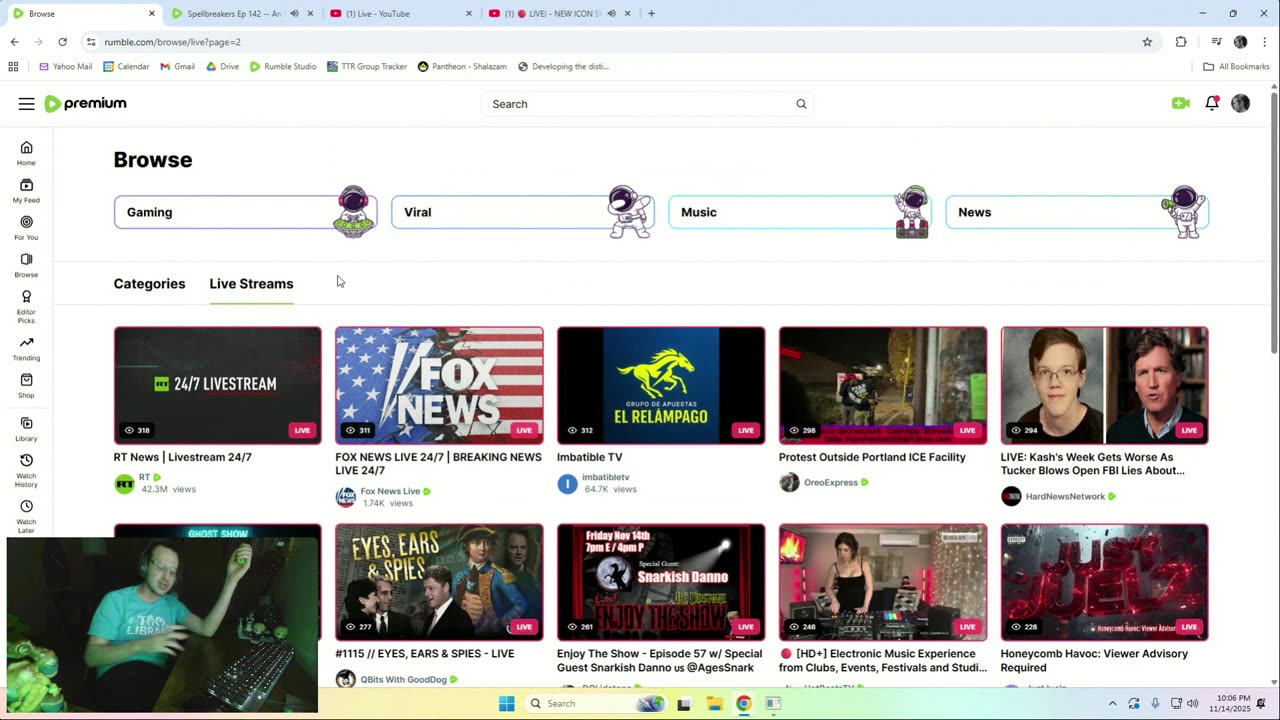This screenshot has height=720, width=1280.
Task: Open the Pantheon - Shalazam bookmark
Action: 462,67
